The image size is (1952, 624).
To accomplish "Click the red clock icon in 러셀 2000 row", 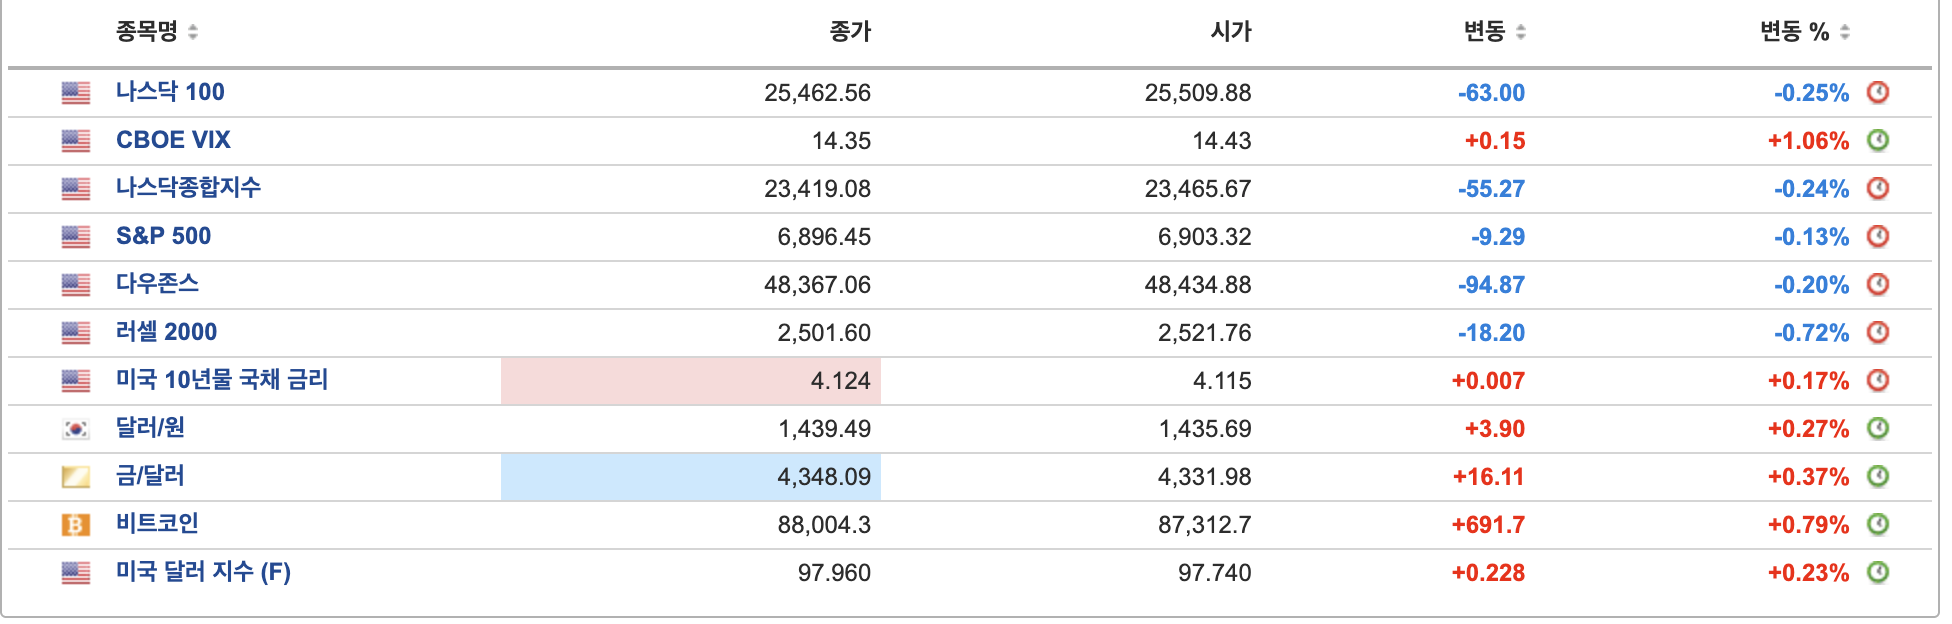I will (1878, 332).
